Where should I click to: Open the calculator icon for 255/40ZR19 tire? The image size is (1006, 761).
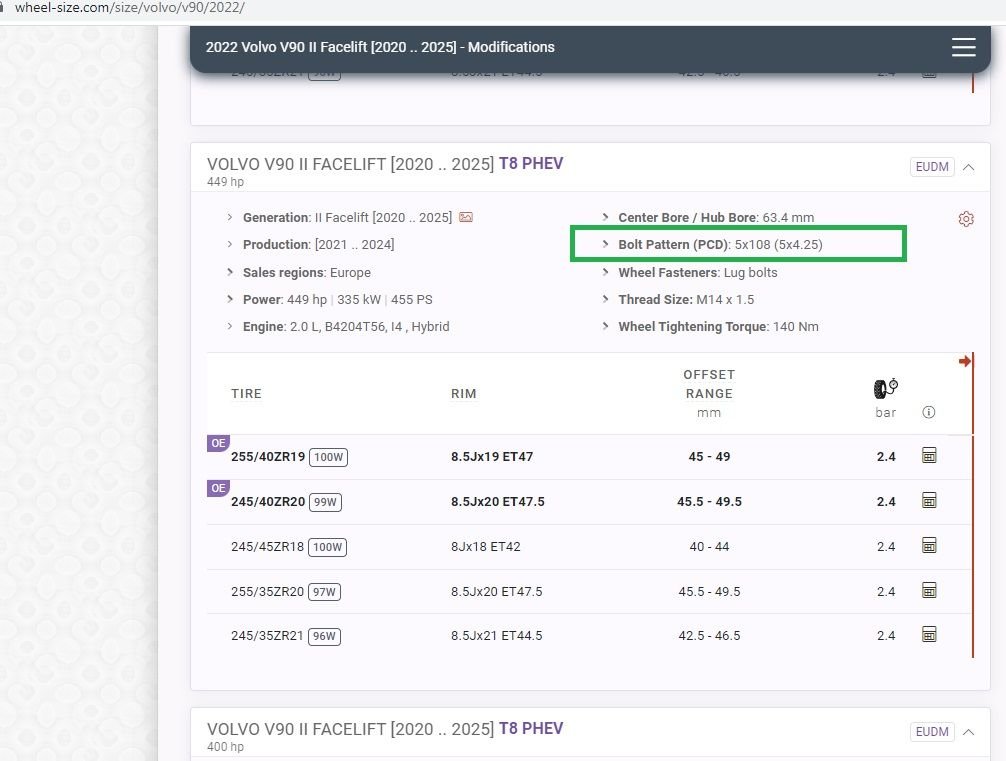point(929,456)
